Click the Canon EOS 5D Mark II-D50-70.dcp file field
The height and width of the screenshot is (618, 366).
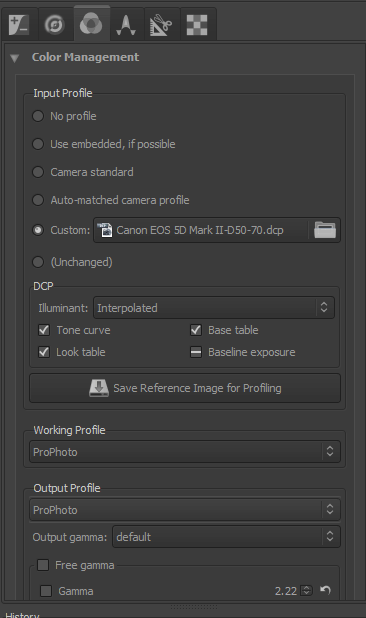click(x=201, y=230)
